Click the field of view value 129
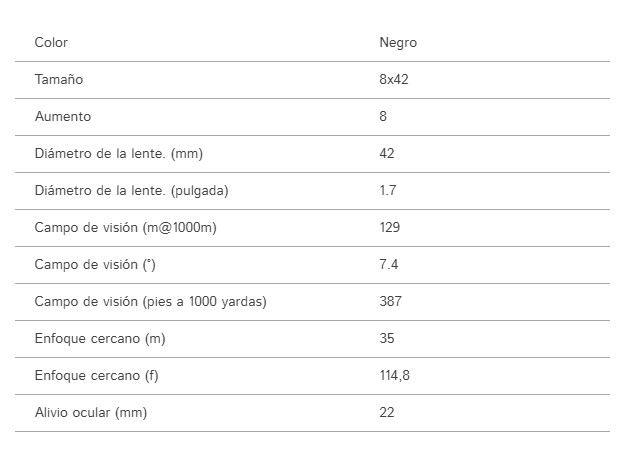Screen dimensions: 639x461 pos(390,227)
